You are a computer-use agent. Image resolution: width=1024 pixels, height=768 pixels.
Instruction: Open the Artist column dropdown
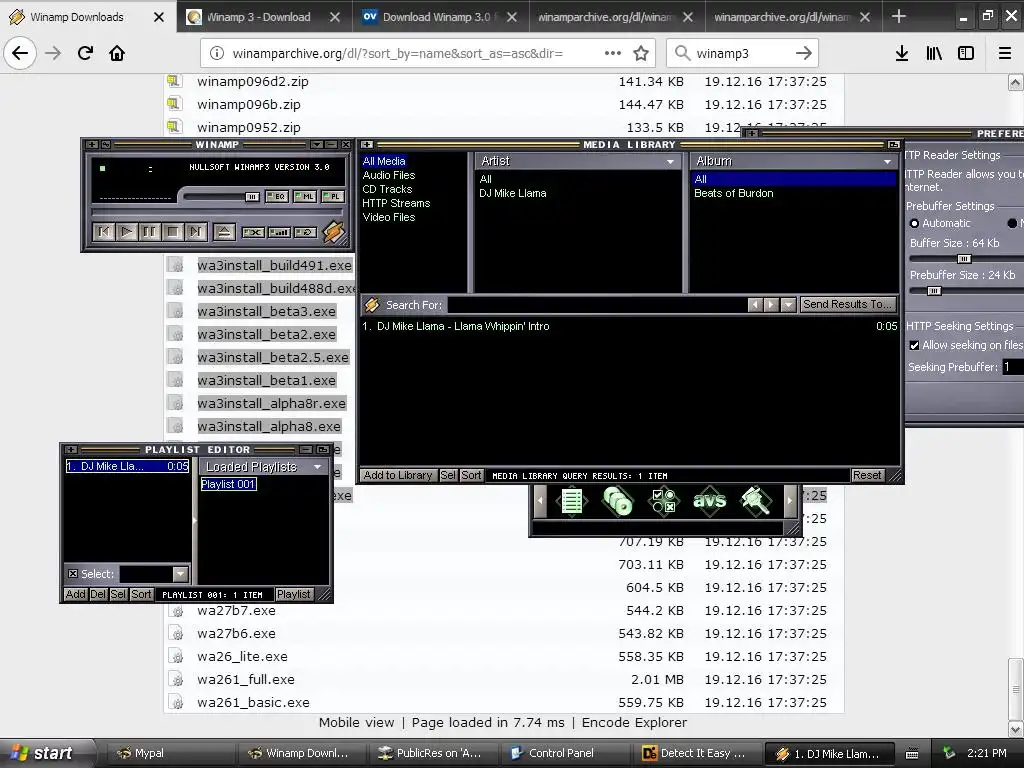point(670,161)
